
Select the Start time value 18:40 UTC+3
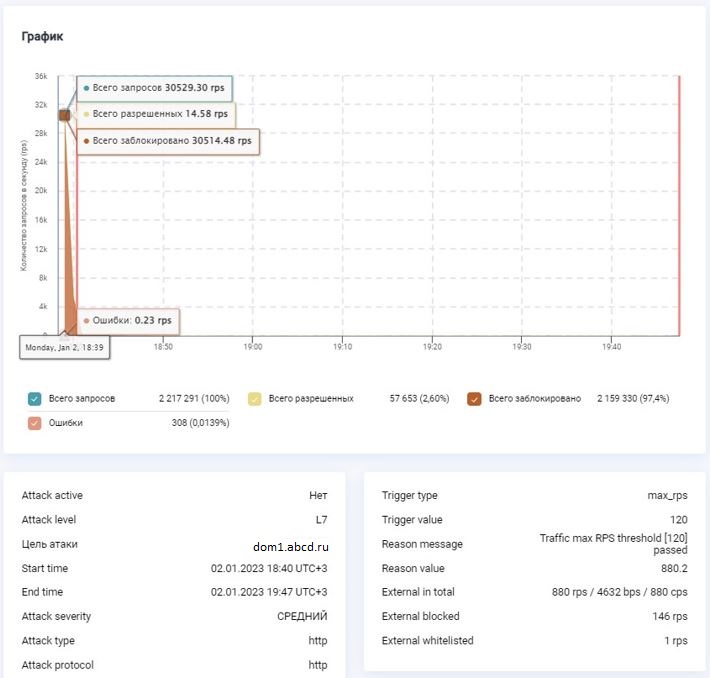tap(269, 568)
